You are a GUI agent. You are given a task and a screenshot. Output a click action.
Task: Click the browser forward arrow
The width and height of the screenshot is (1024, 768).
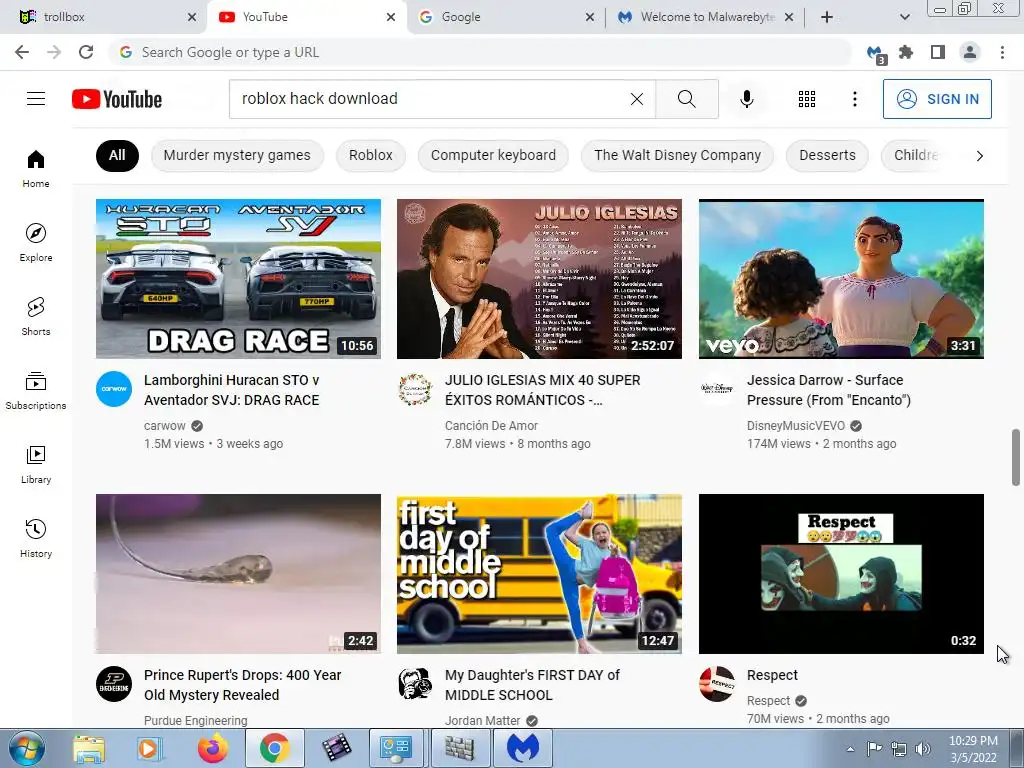click(54, 52)
